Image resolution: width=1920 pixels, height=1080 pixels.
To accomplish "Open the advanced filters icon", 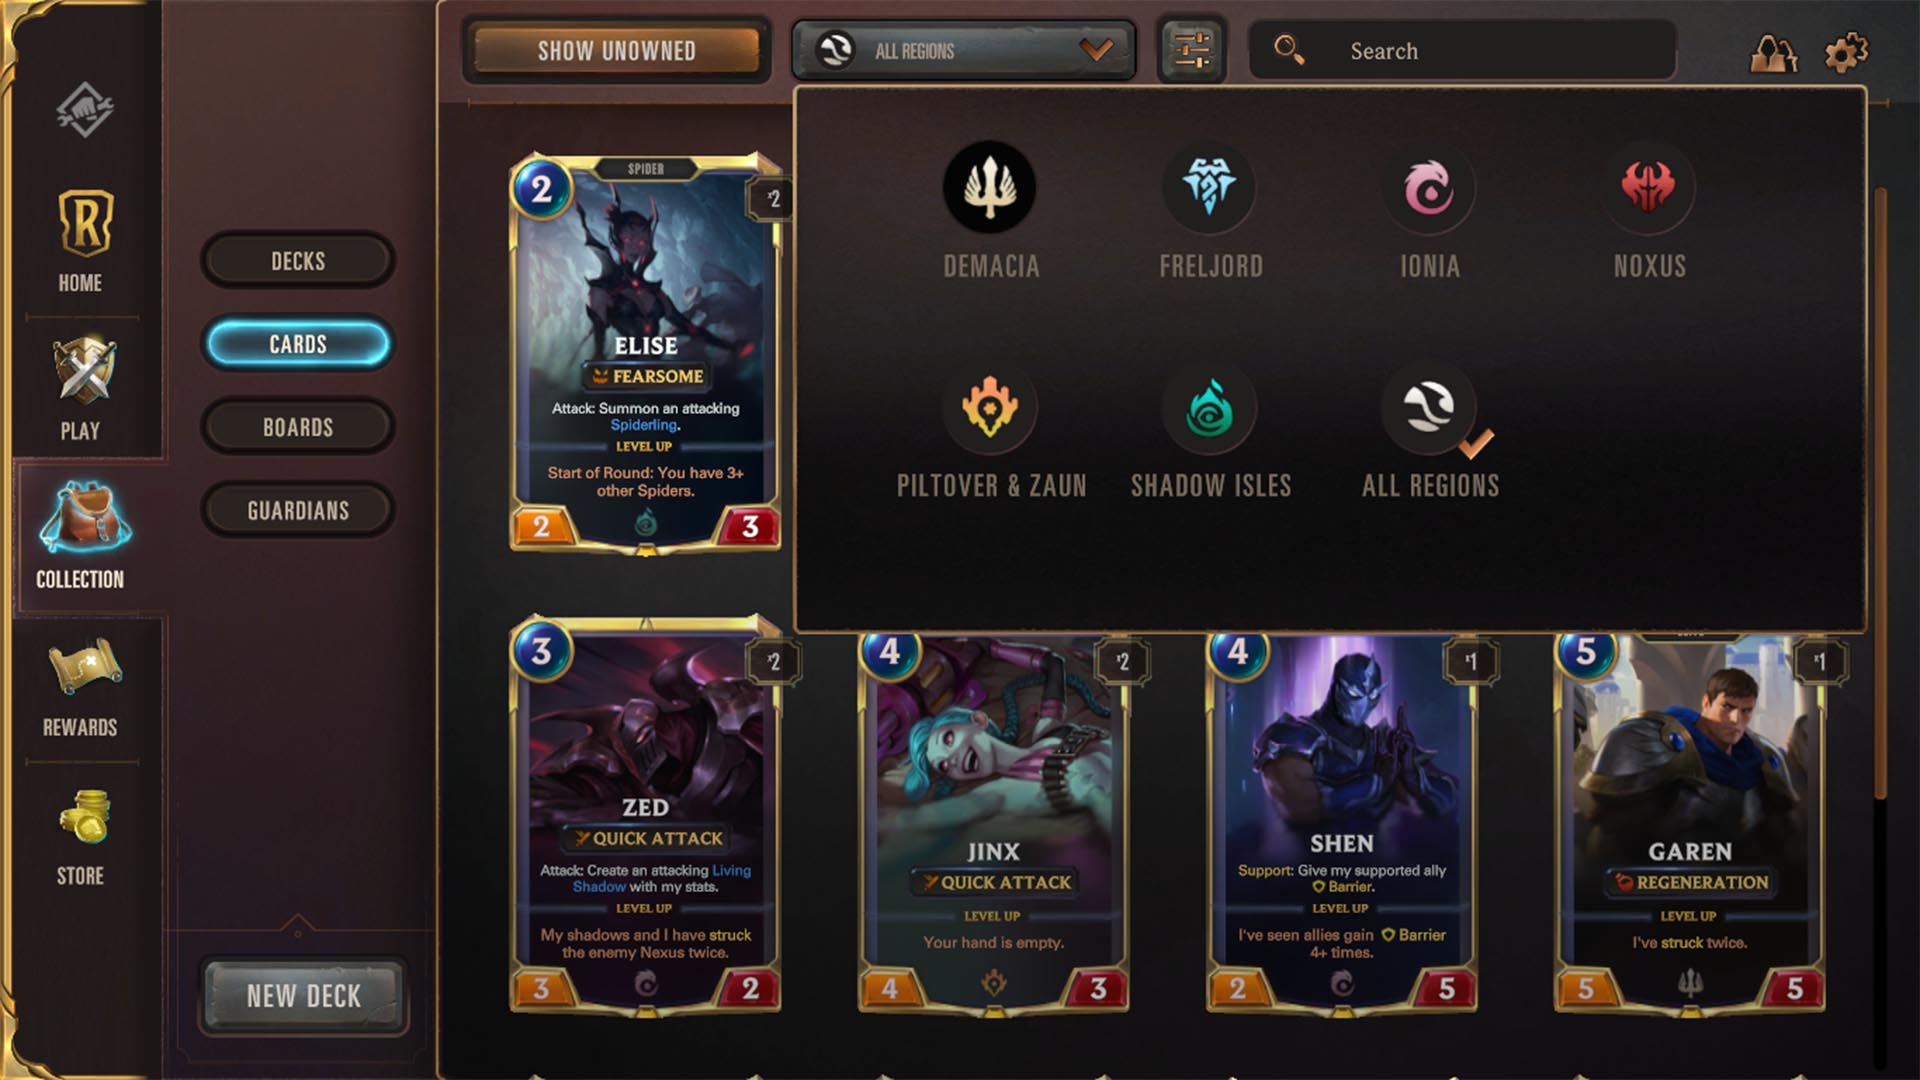I will pos(1191,50).
